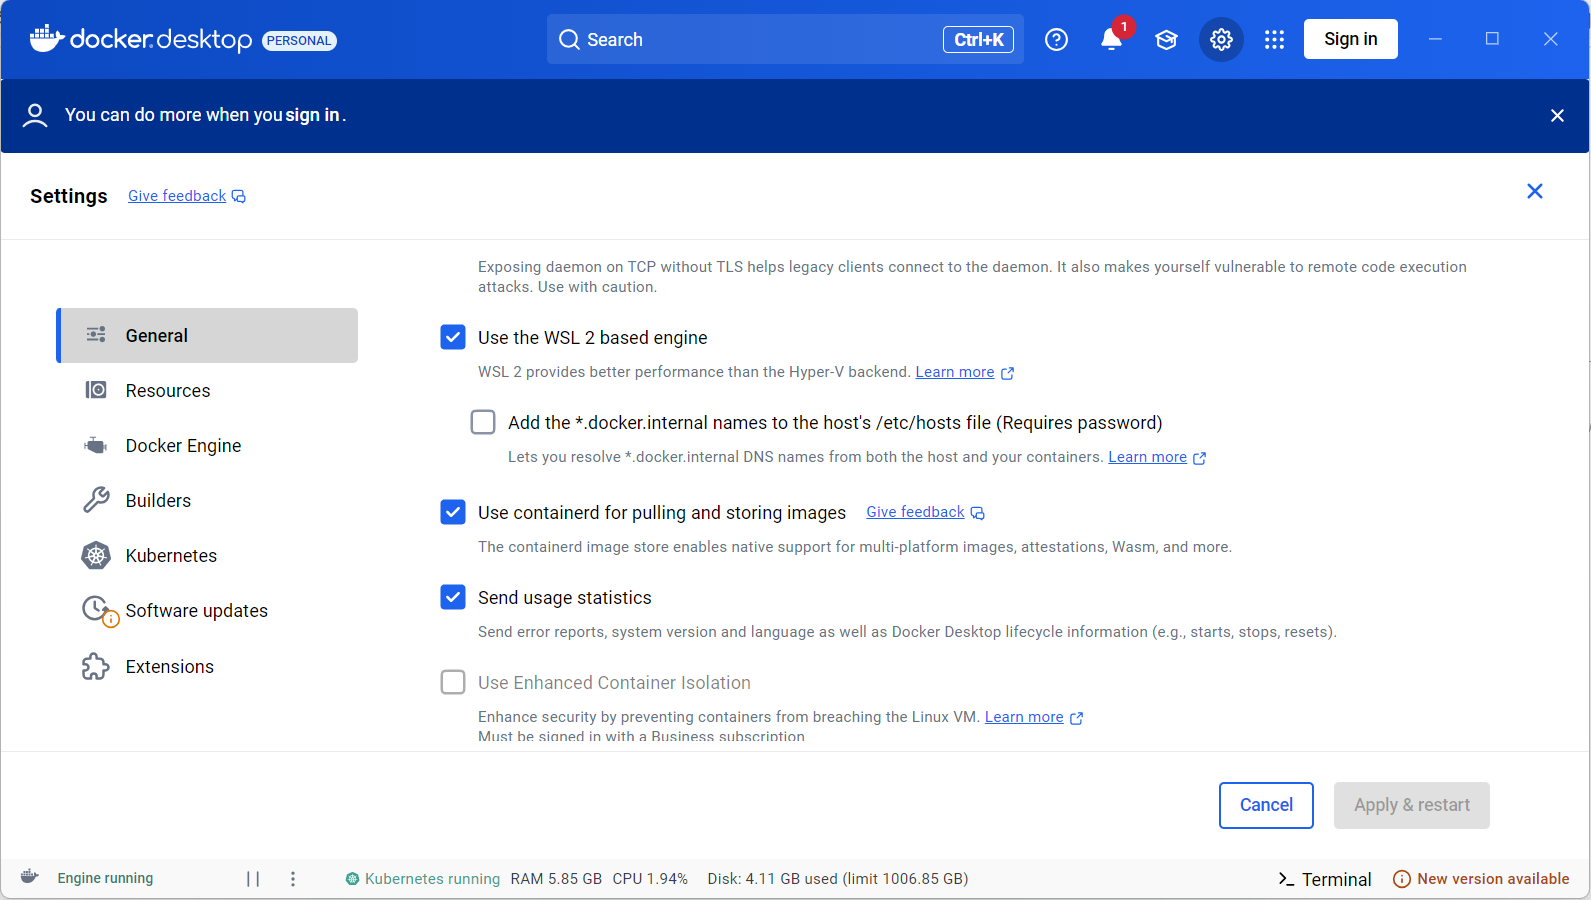The width and height of the screenshot is (1591, 900).
Task: Open Give feedback link beside Settings title
Action: coord(177,196)
